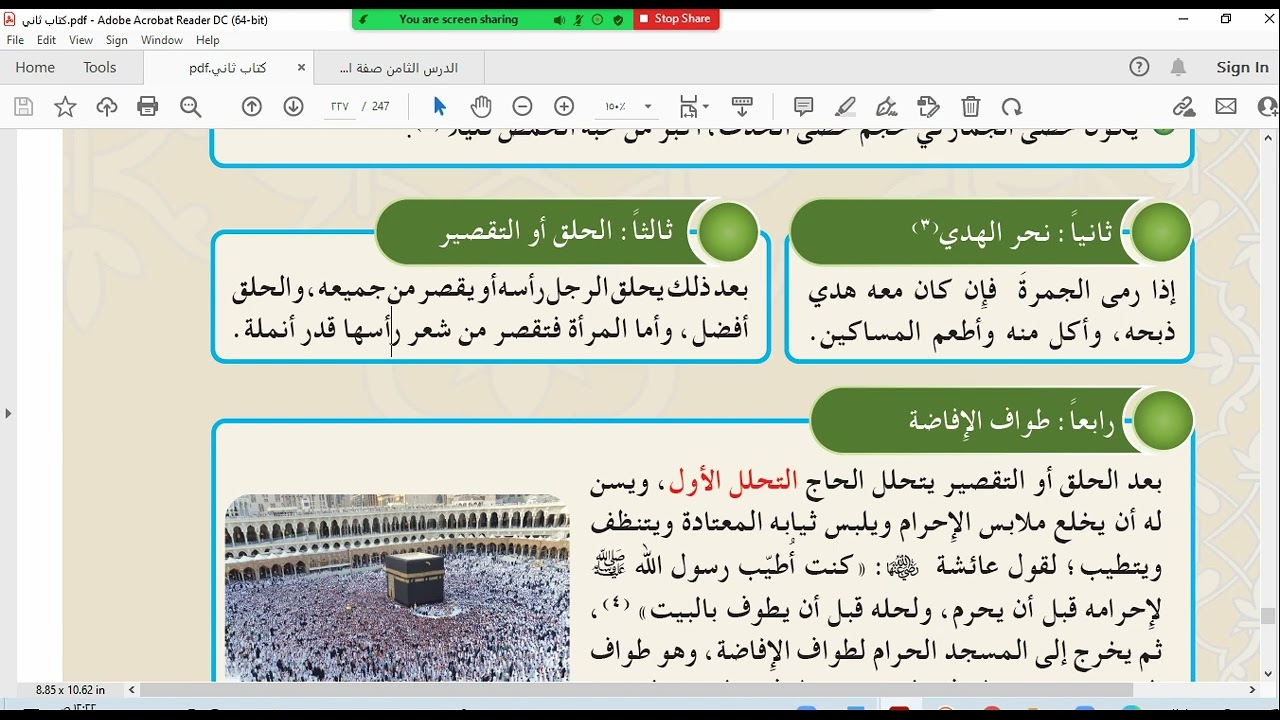
Task: Select the كتاب ثاني.pdf document tab
Action: tap(228, 68)
